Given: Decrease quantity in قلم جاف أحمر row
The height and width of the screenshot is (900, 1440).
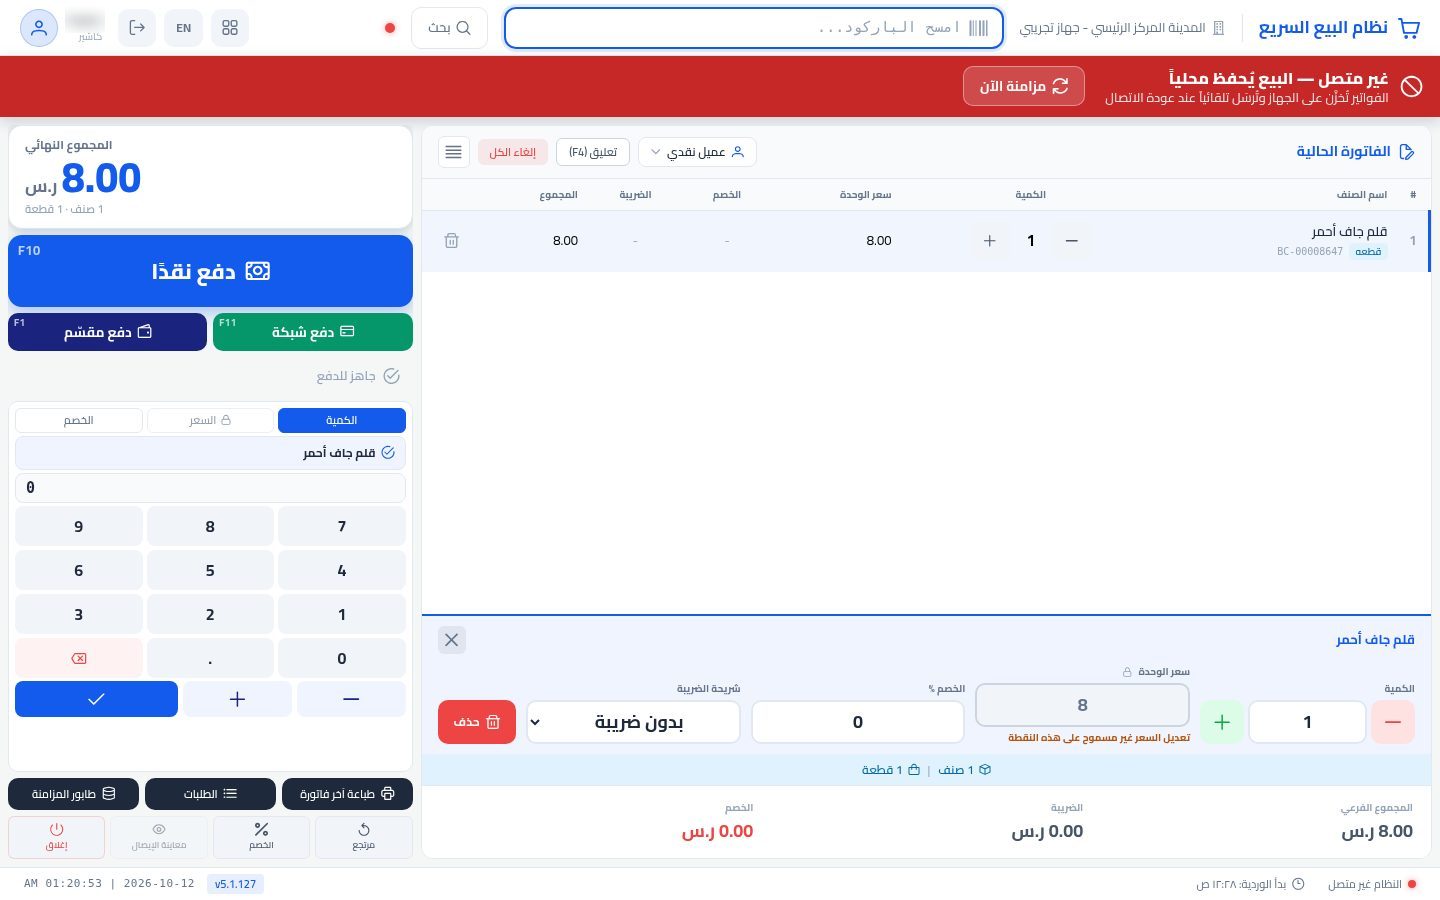Looking at the screenshot, I should [1072, 241].
